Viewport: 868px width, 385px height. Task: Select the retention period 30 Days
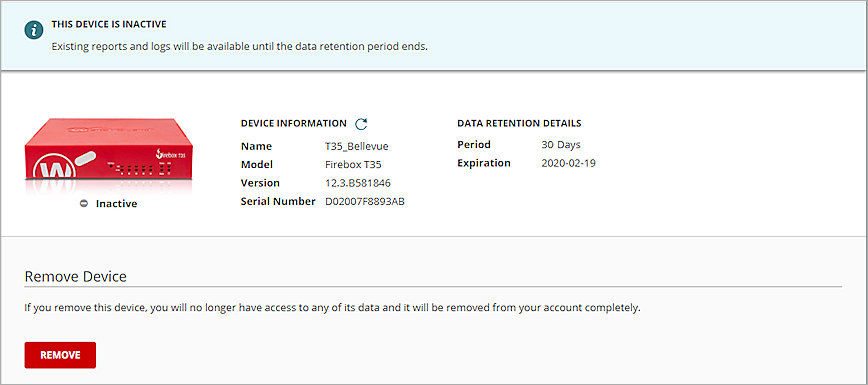(561, 145)
